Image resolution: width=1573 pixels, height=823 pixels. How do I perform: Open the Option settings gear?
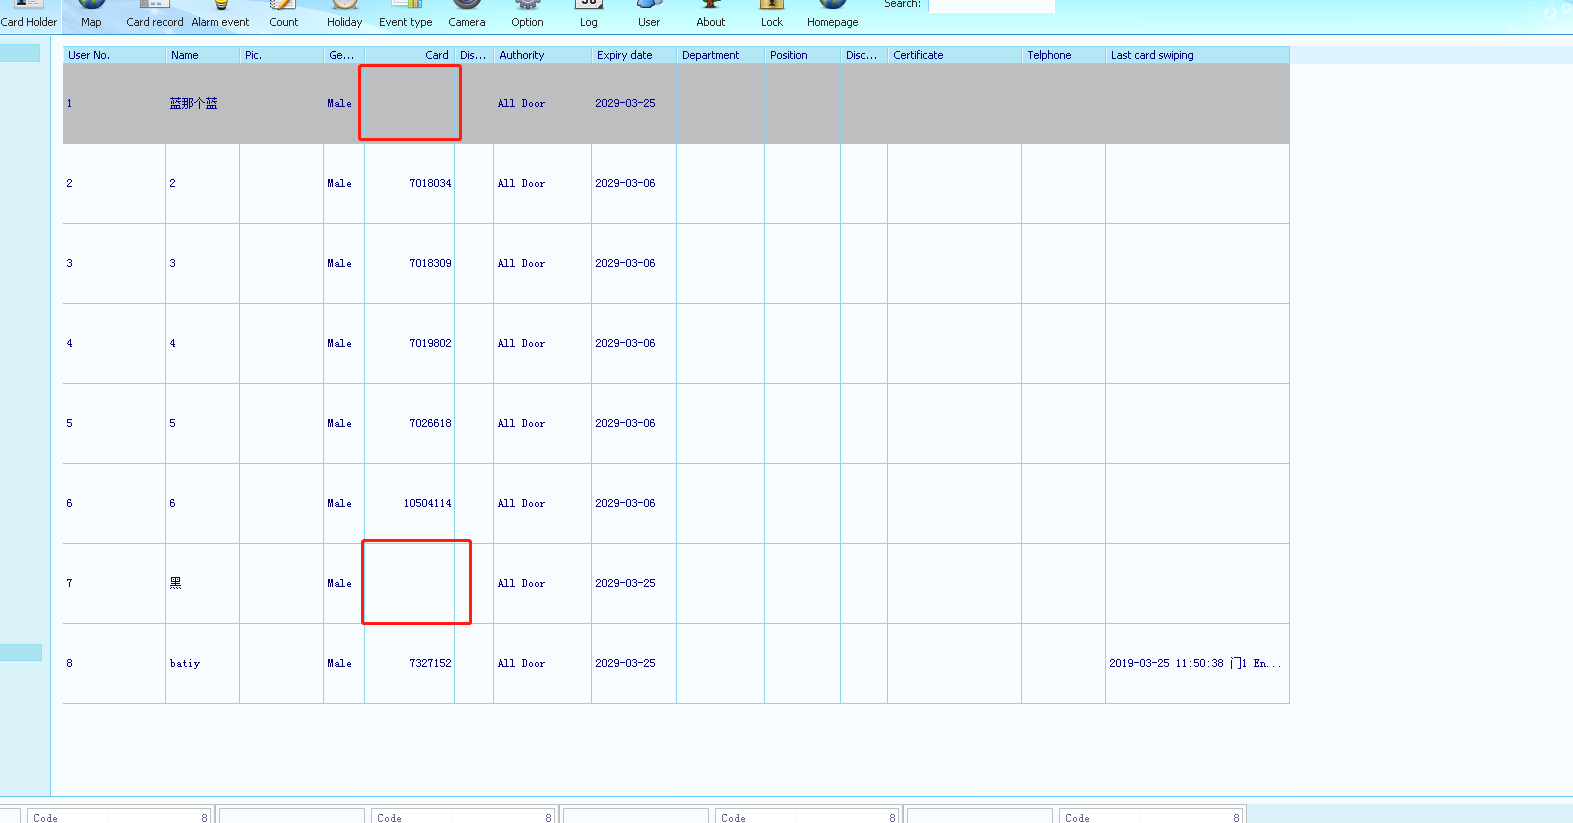point(527,14)
